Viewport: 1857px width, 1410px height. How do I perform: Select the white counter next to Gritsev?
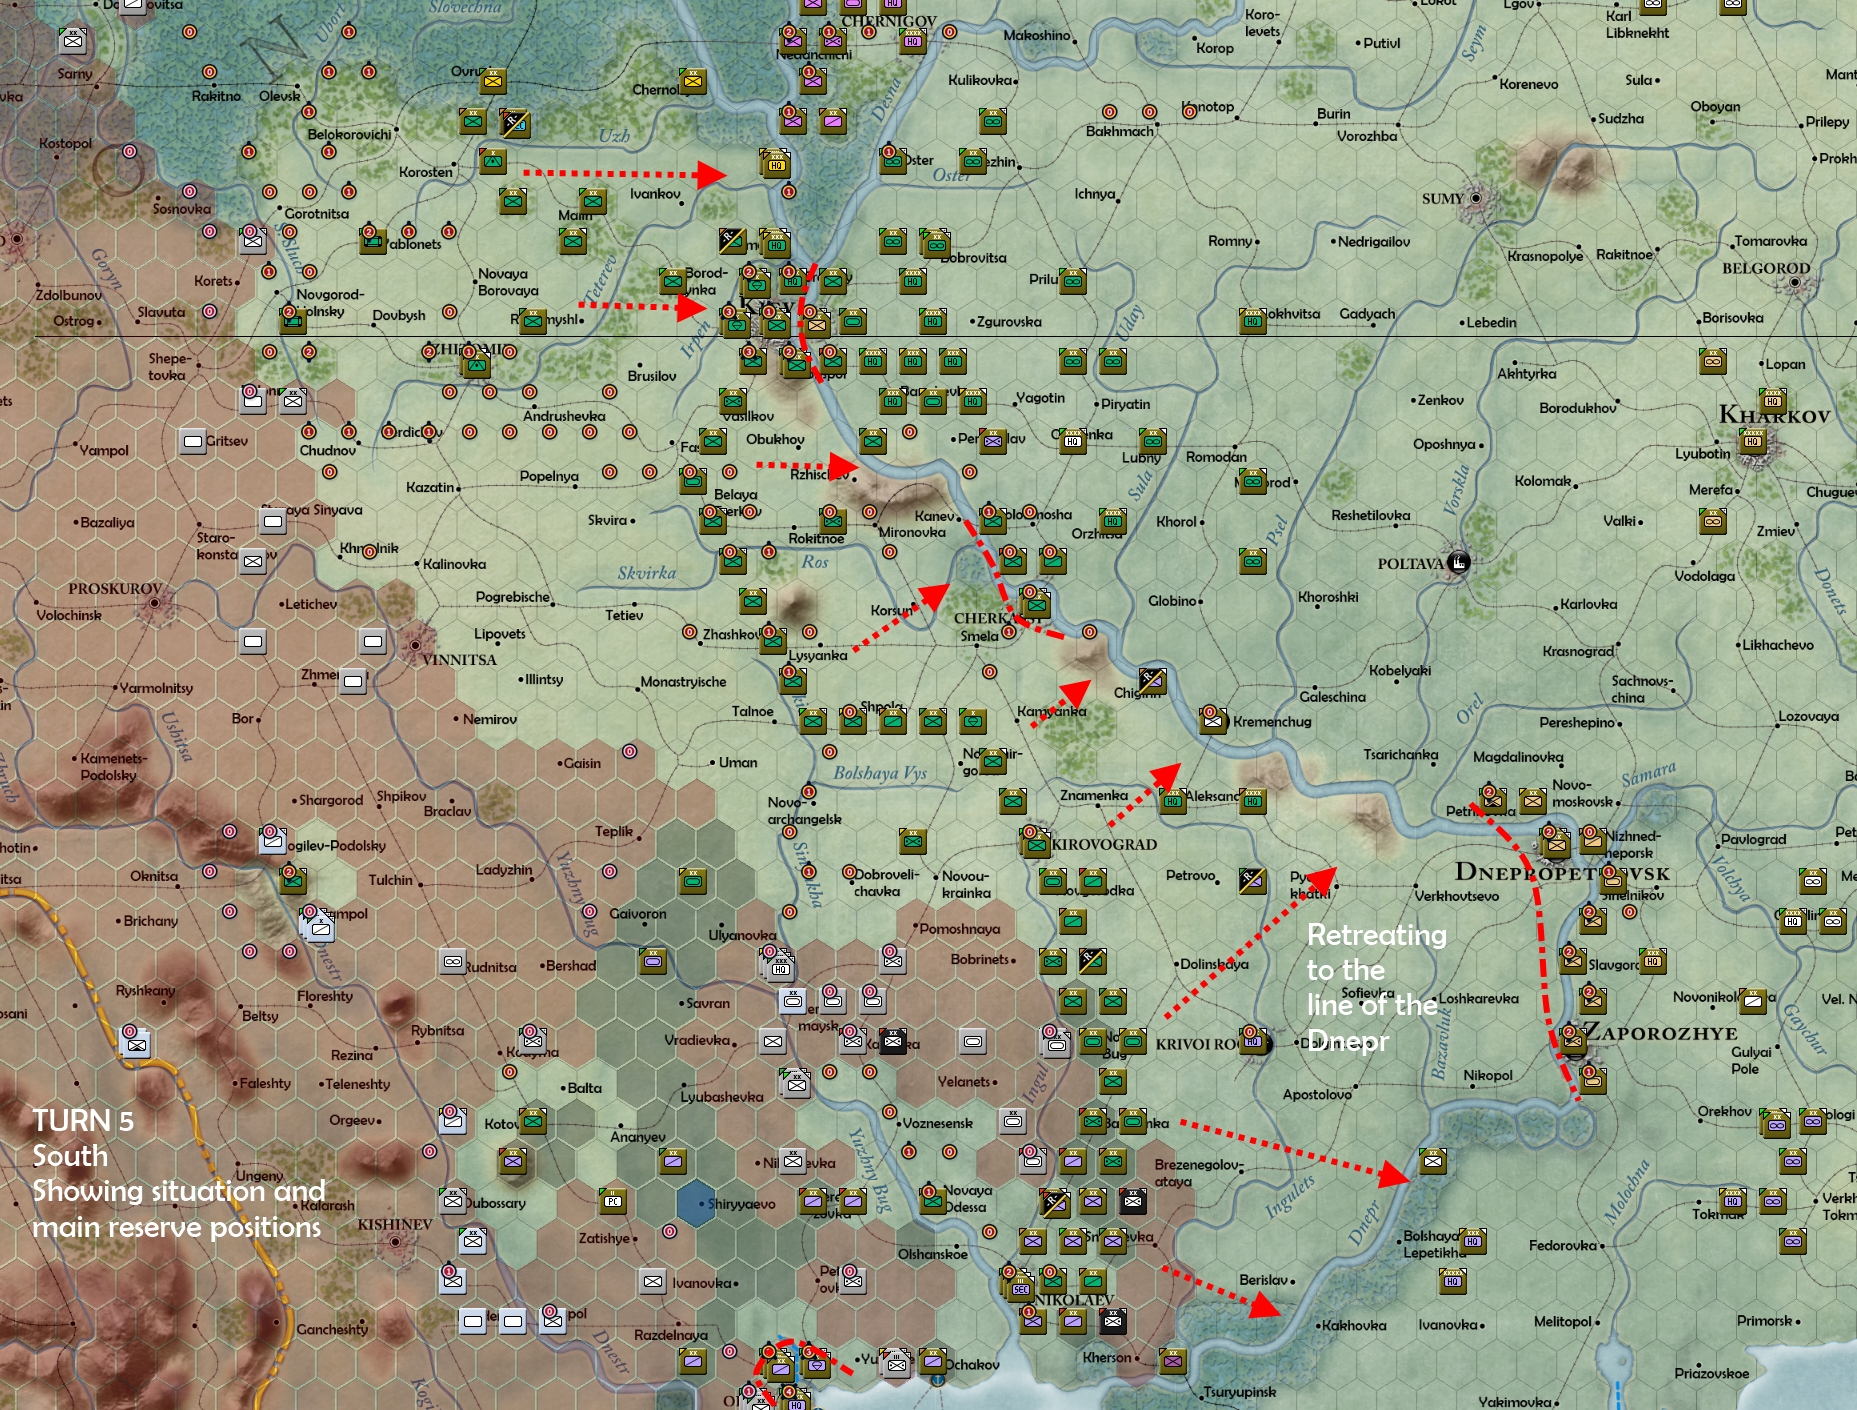(192, 441)
